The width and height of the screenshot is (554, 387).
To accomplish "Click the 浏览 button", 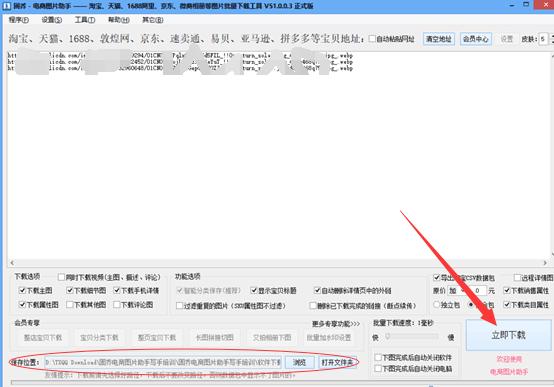I will (299, 362).
